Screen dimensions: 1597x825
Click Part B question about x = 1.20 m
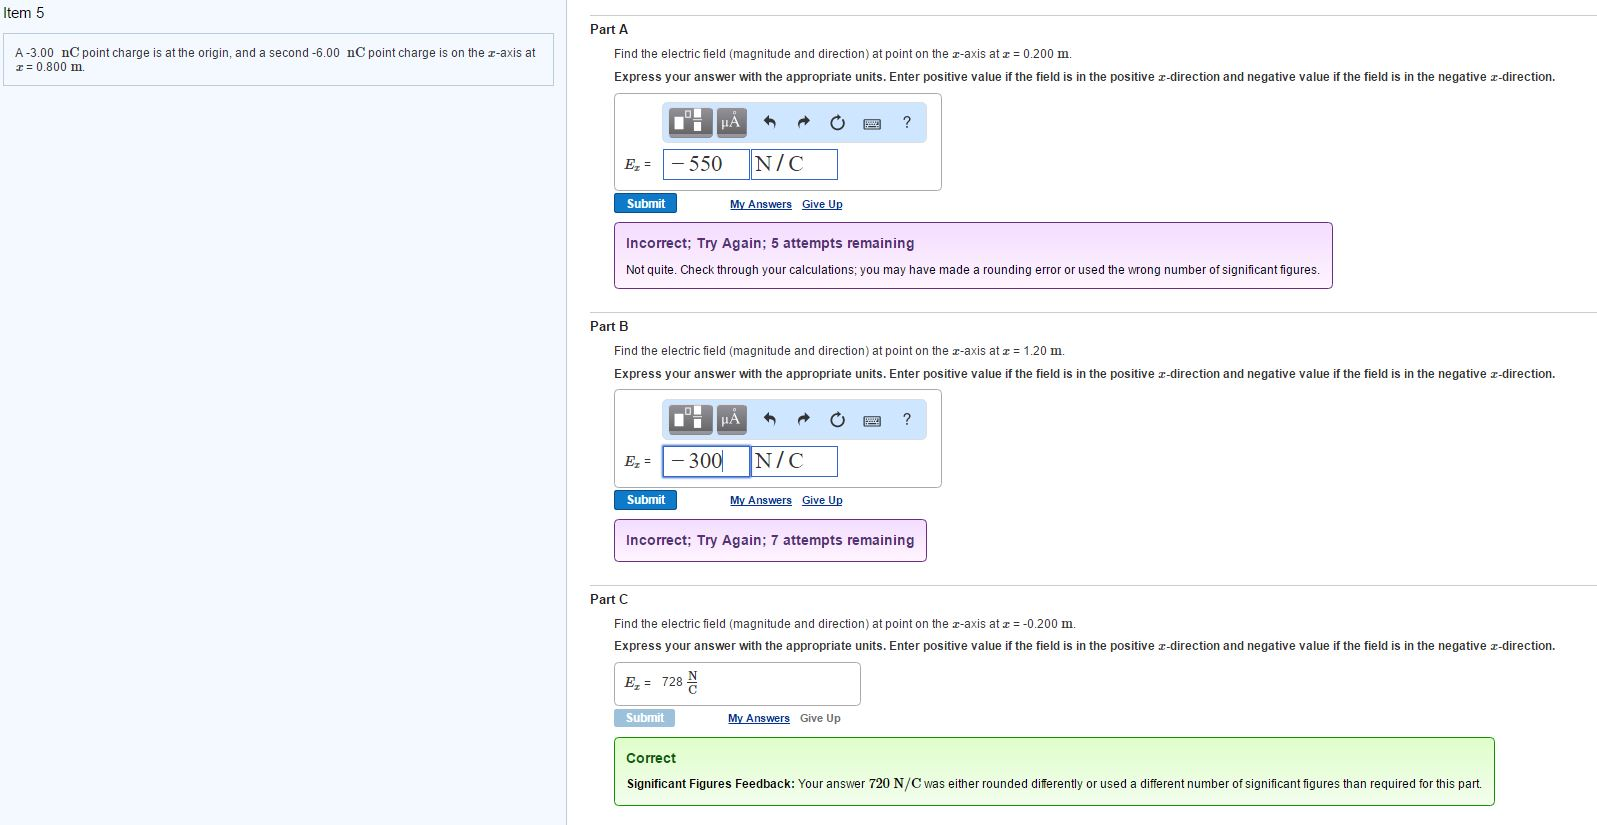click(x=839, y=351)
